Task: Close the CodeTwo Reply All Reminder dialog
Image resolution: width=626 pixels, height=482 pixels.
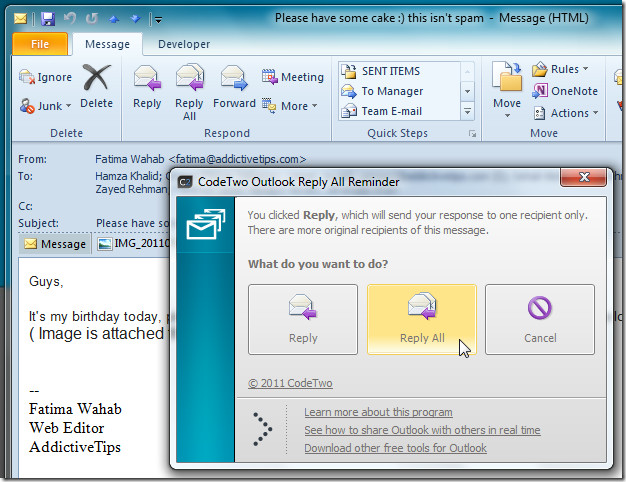Action: (x=584, y=177)
